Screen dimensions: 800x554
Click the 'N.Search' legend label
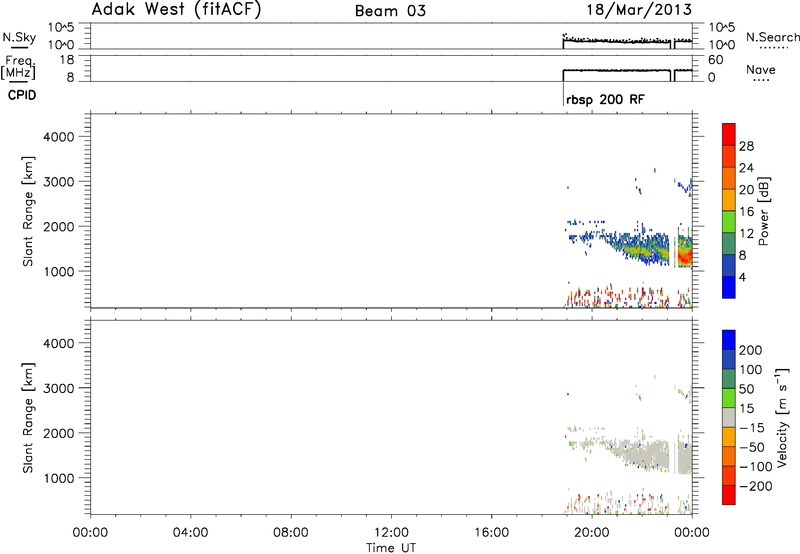772,37
